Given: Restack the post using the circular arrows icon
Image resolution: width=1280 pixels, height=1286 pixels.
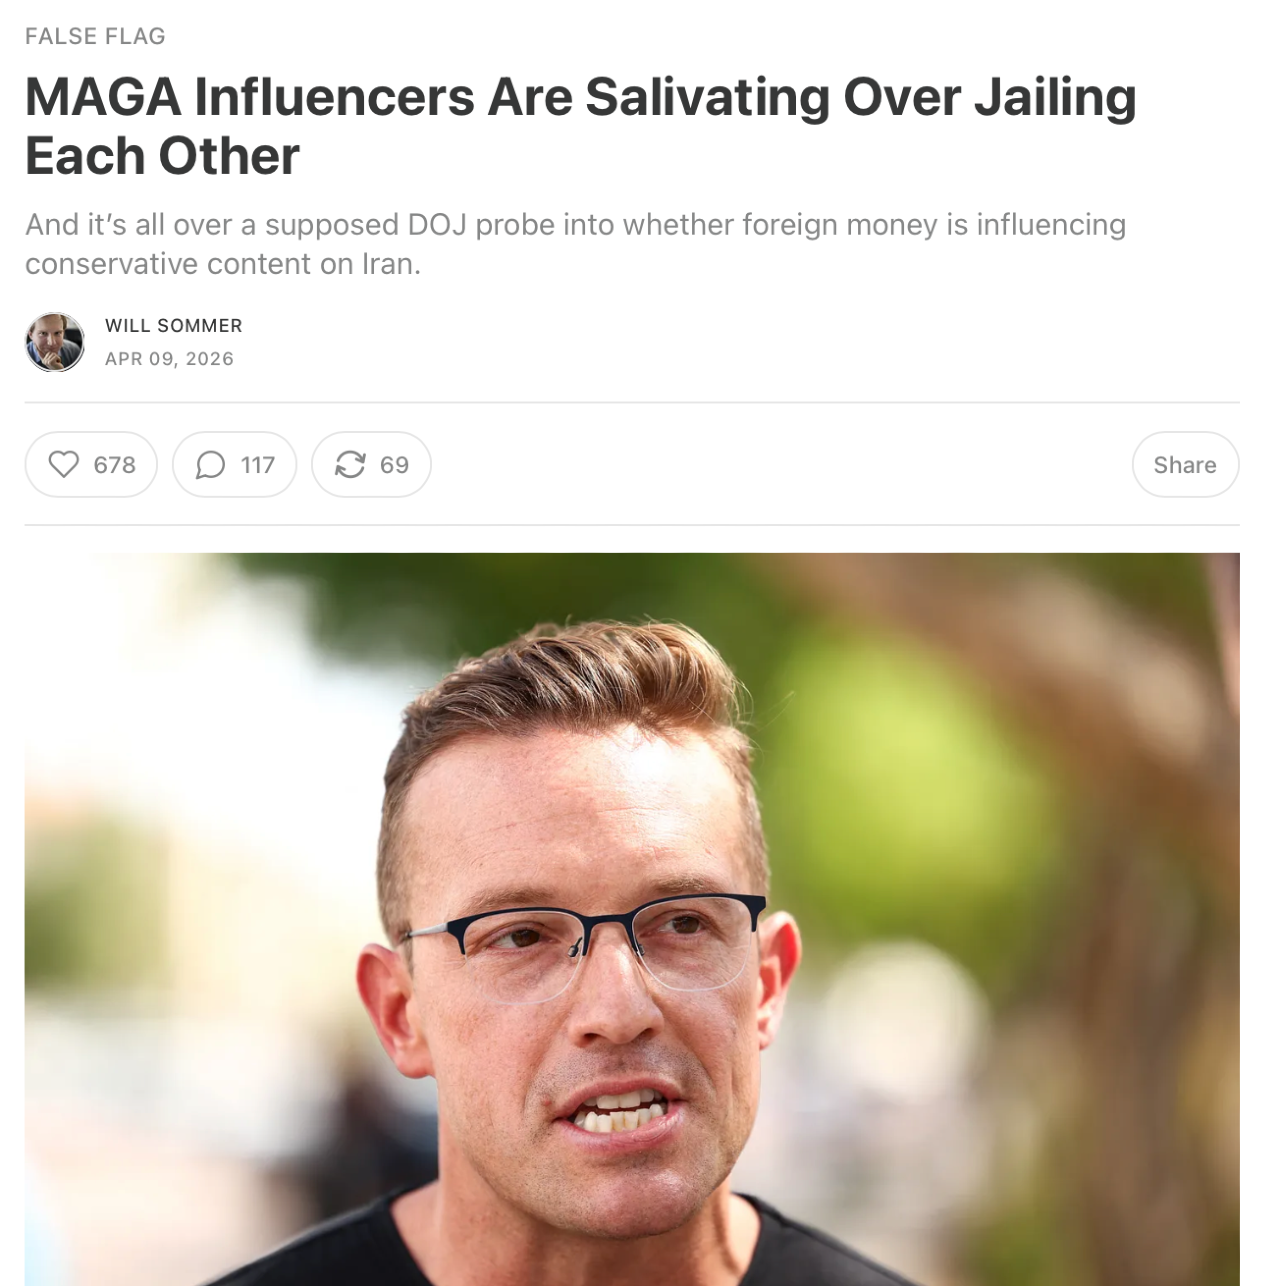Looking at the screenshot, I should pyautogui.click(x=350, y=464).
